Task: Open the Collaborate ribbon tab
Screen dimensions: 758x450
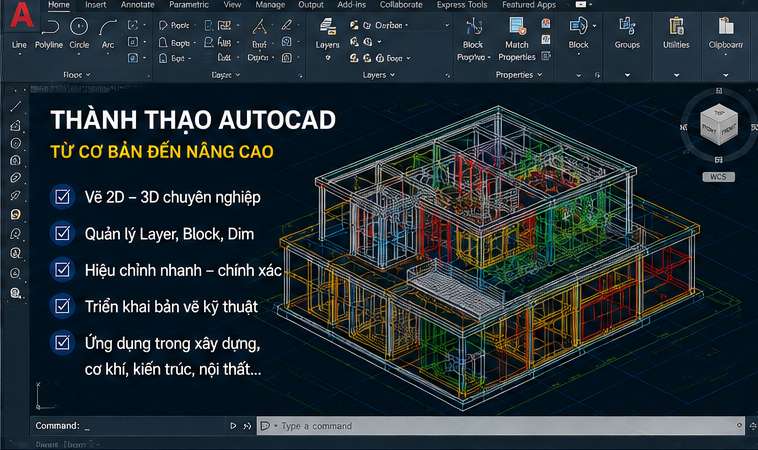Action: 401,5
